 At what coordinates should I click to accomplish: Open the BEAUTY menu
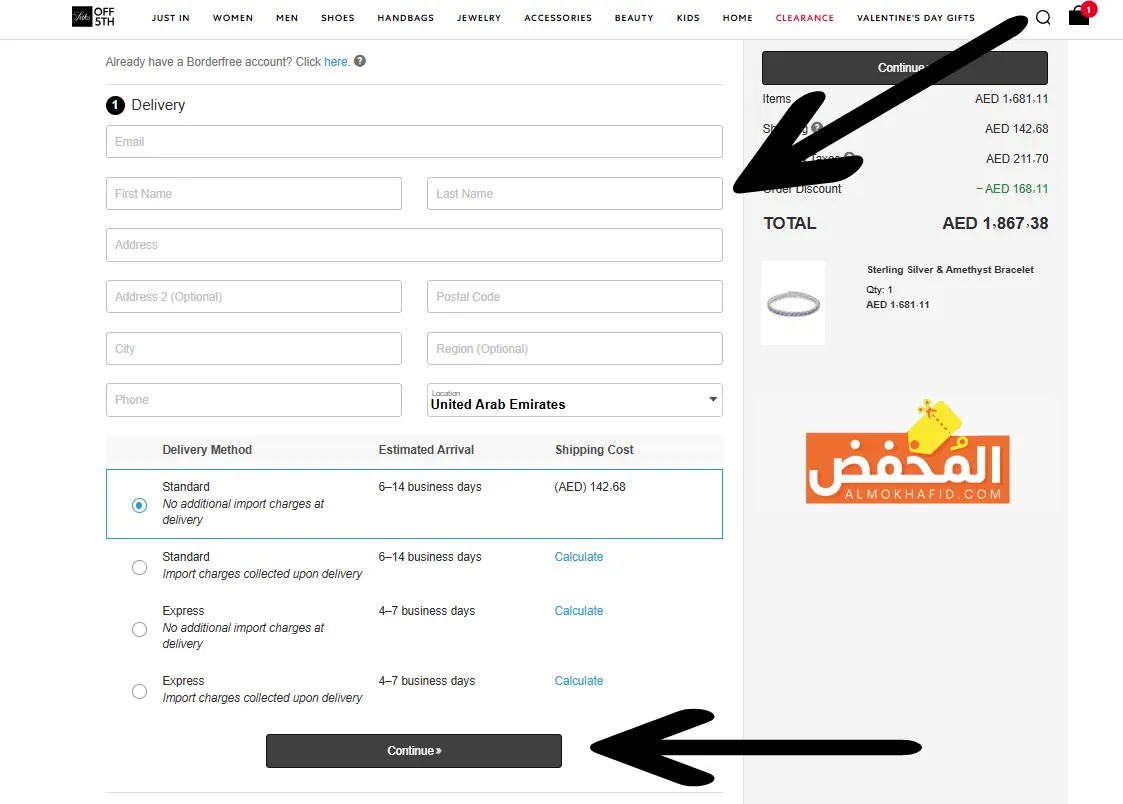(x=634, y=18)
